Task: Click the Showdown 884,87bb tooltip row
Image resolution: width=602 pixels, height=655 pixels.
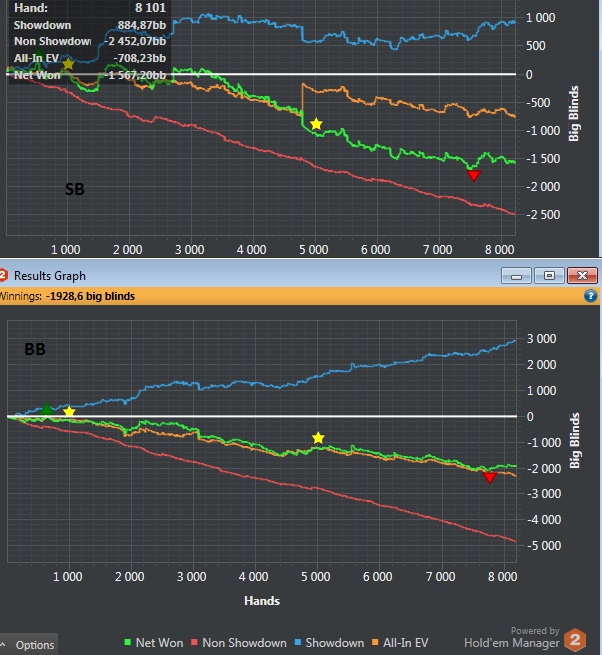Action: pyautogui.click(x=90, y=25)
